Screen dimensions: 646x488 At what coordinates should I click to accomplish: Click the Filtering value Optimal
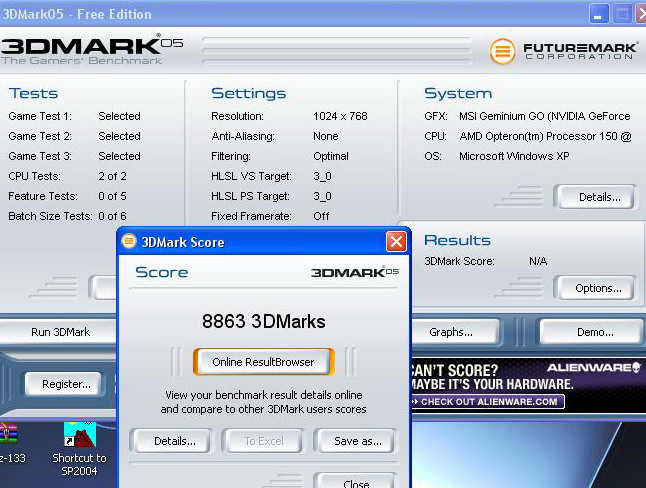coord(331,156)
